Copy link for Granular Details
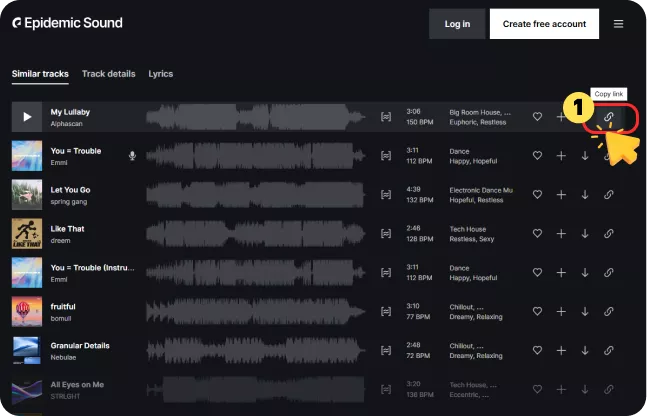The width and height of the screenshot is (647, 416). pyautogui.click(x=609, y=350)
